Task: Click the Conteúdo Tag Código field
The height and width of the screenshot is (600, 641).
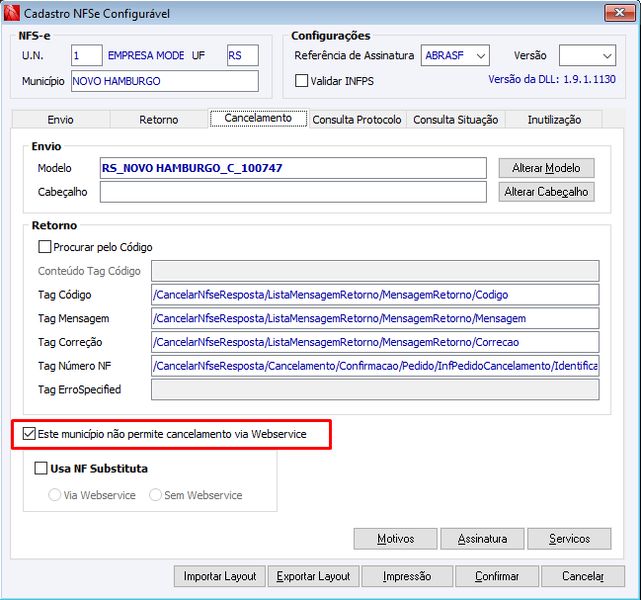Action: (x=375, y=271)
